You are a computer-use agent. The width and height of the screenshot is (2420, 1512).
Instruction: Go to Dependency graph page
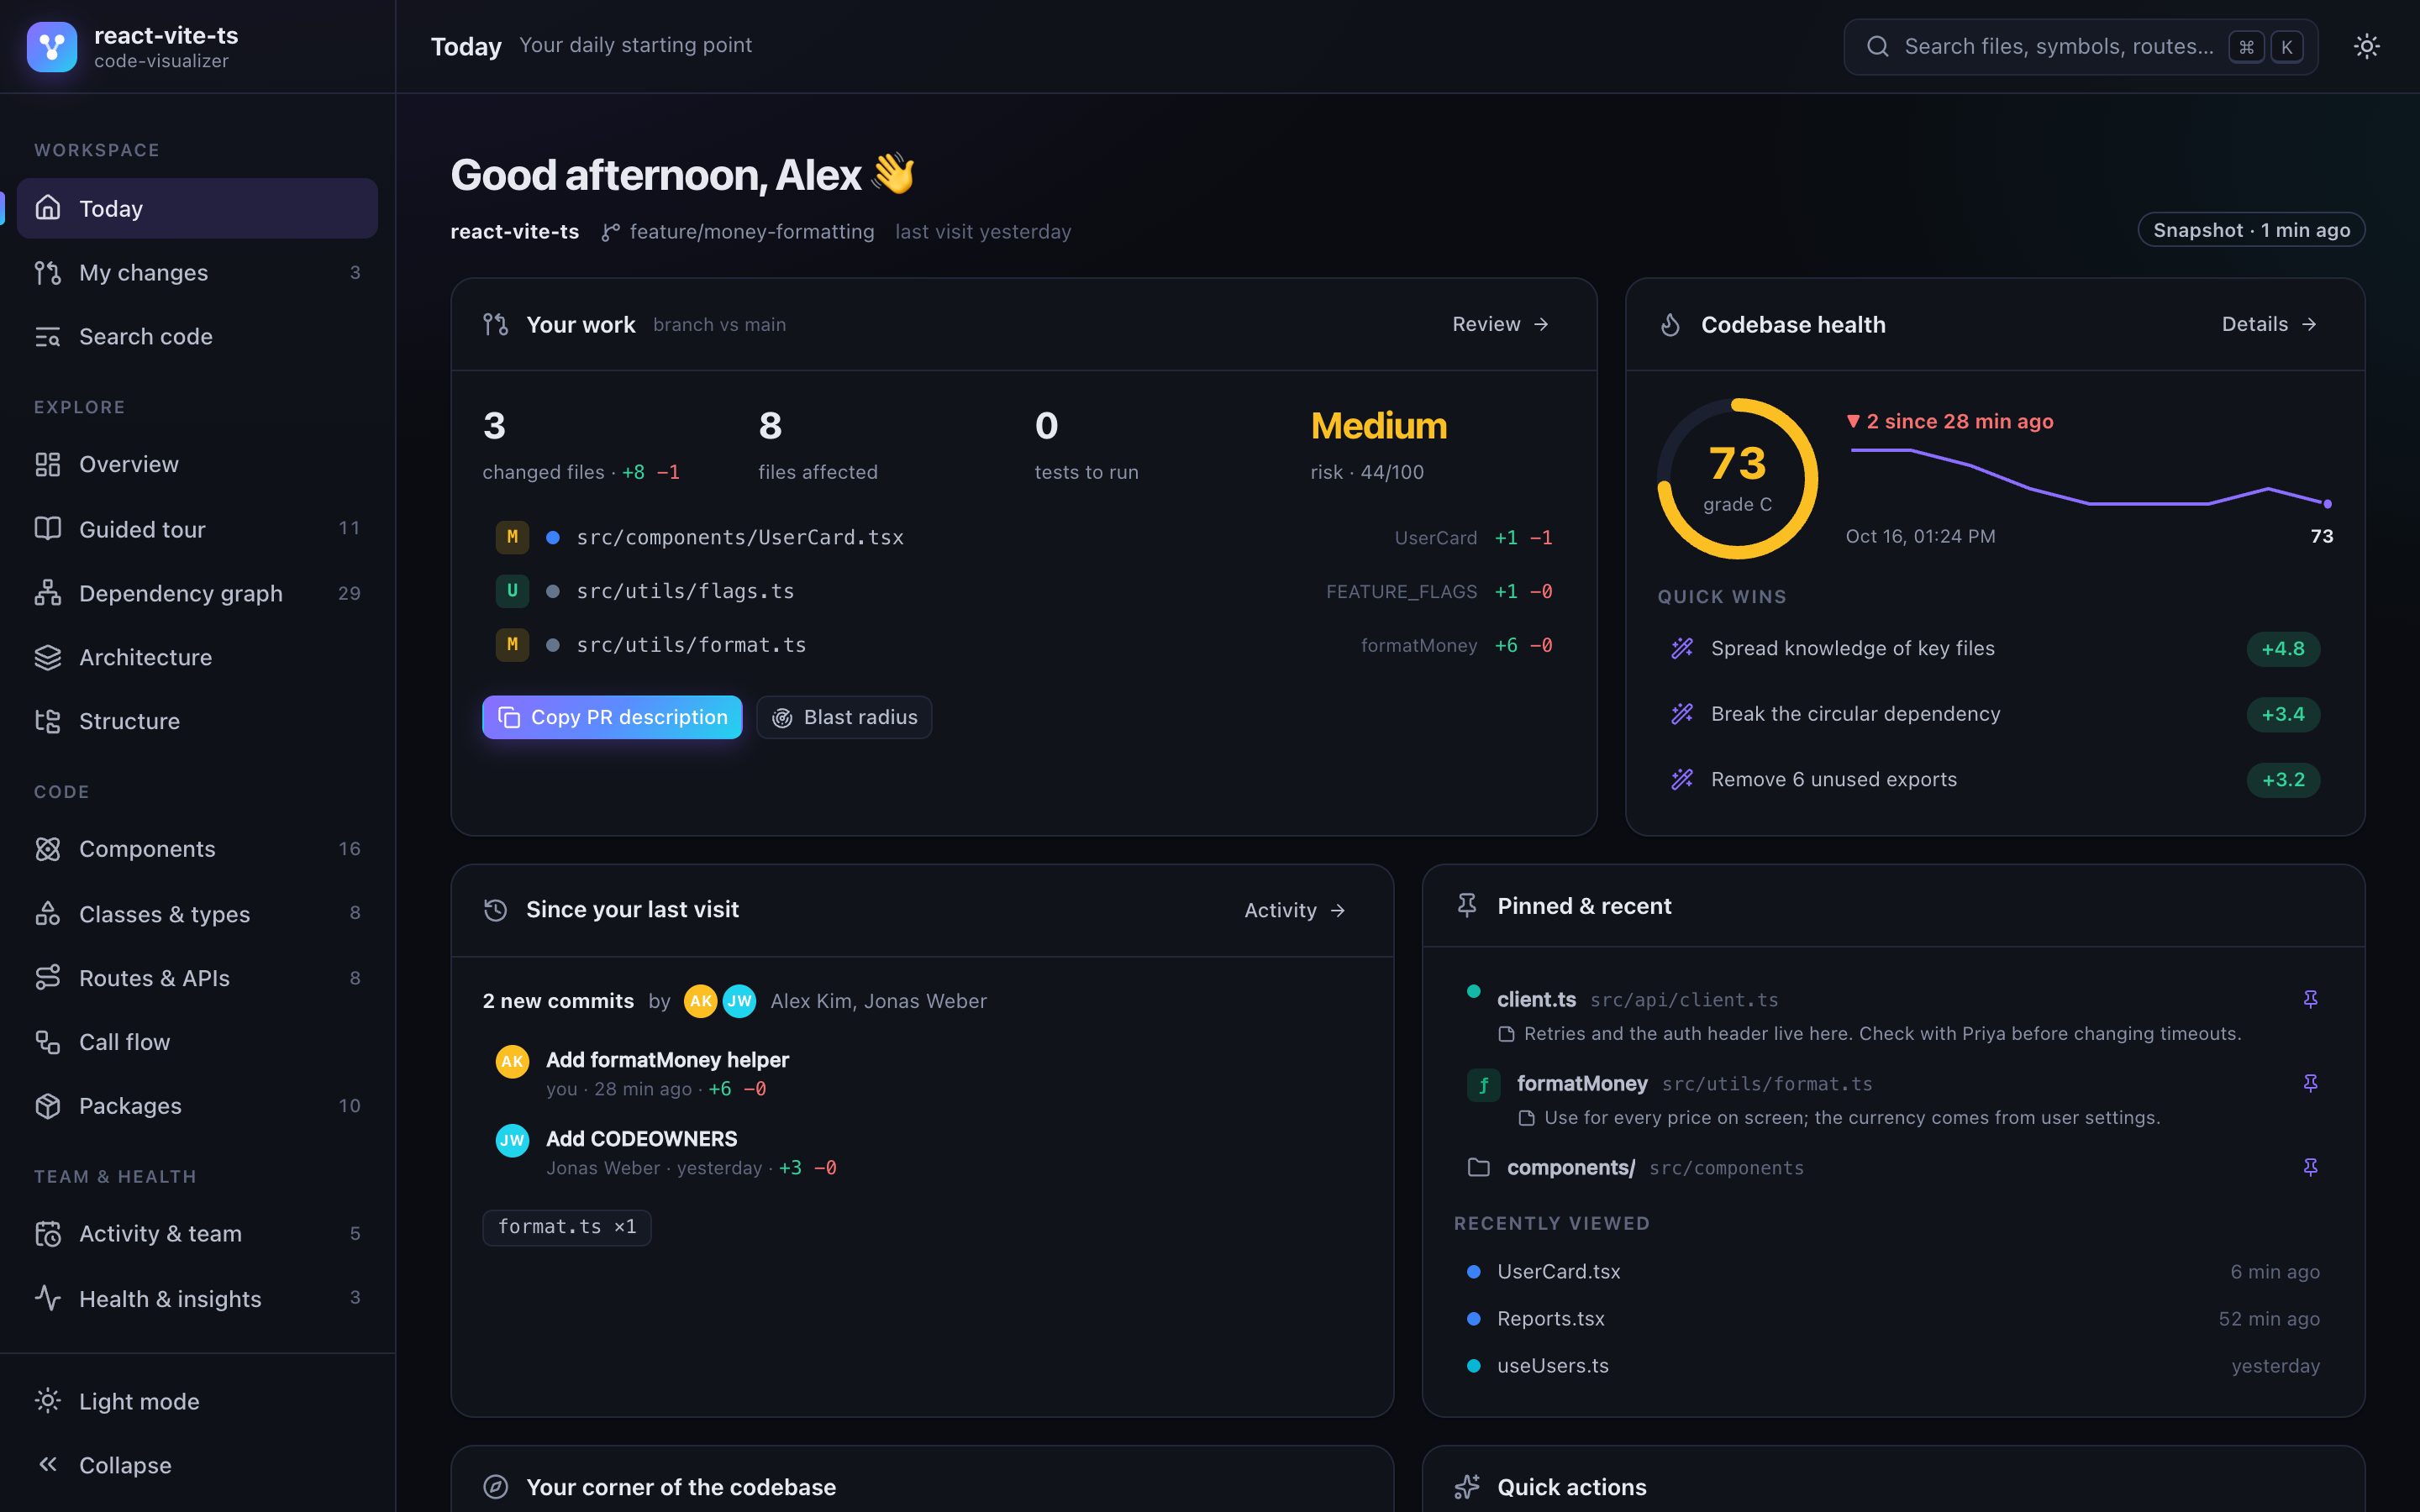pos(197,593)
